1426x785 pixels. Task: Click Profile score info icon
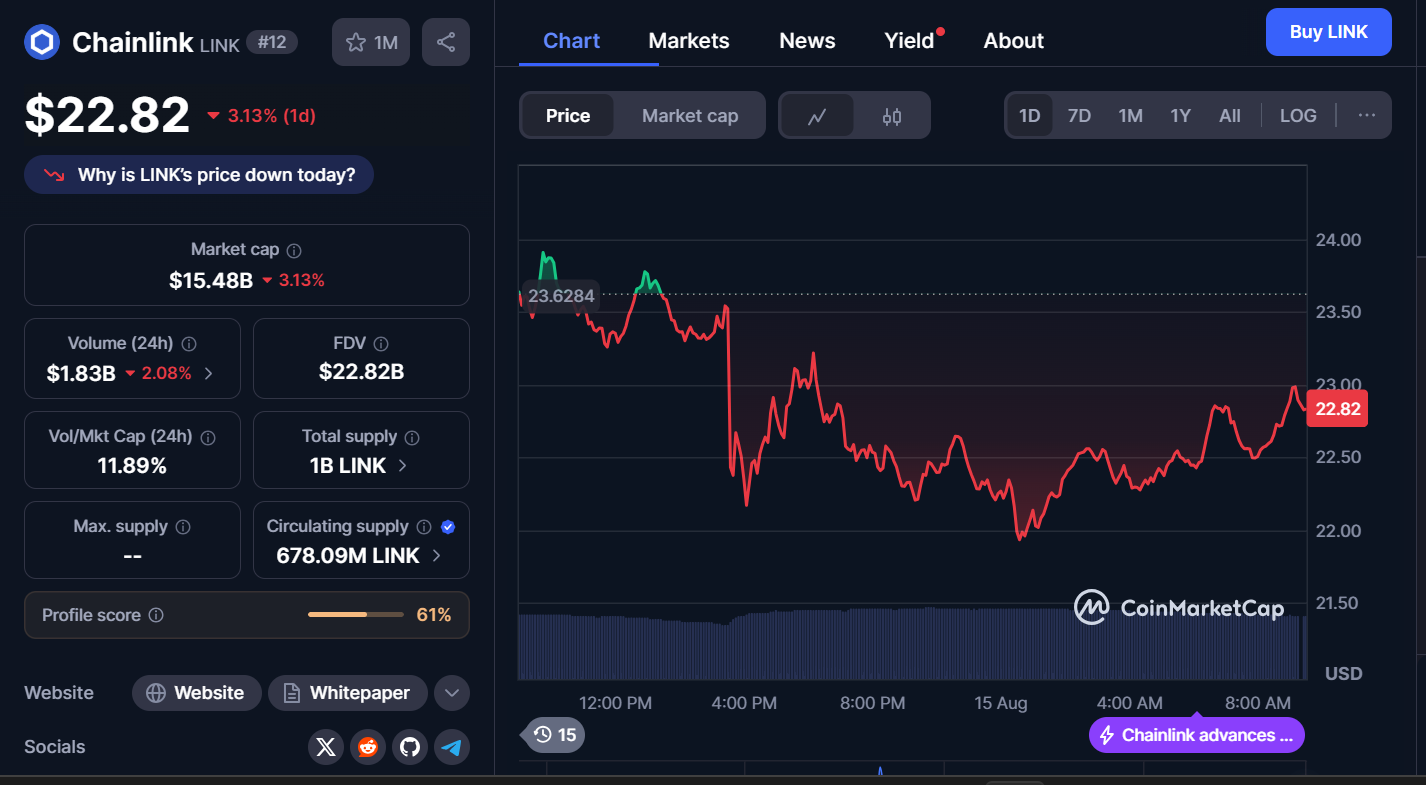point(156,616)
